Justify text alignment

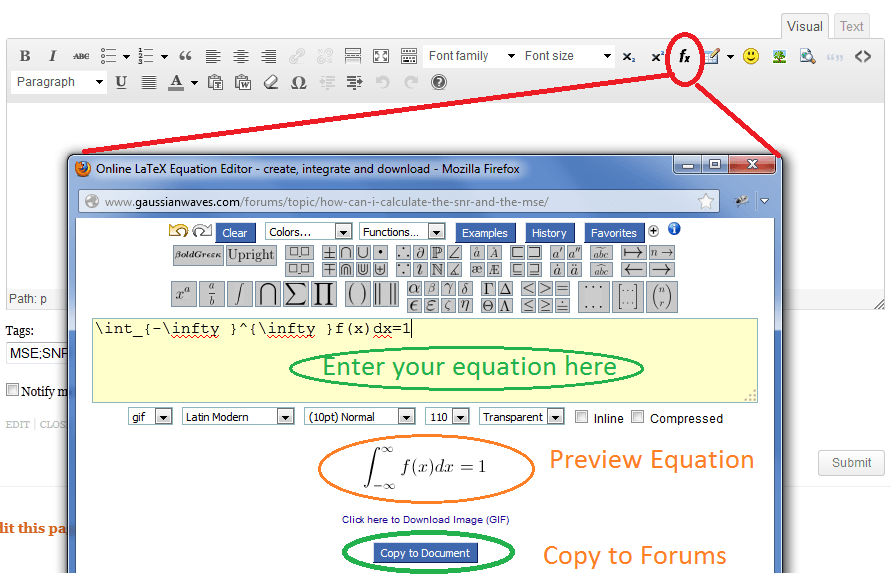coord(149,82)
